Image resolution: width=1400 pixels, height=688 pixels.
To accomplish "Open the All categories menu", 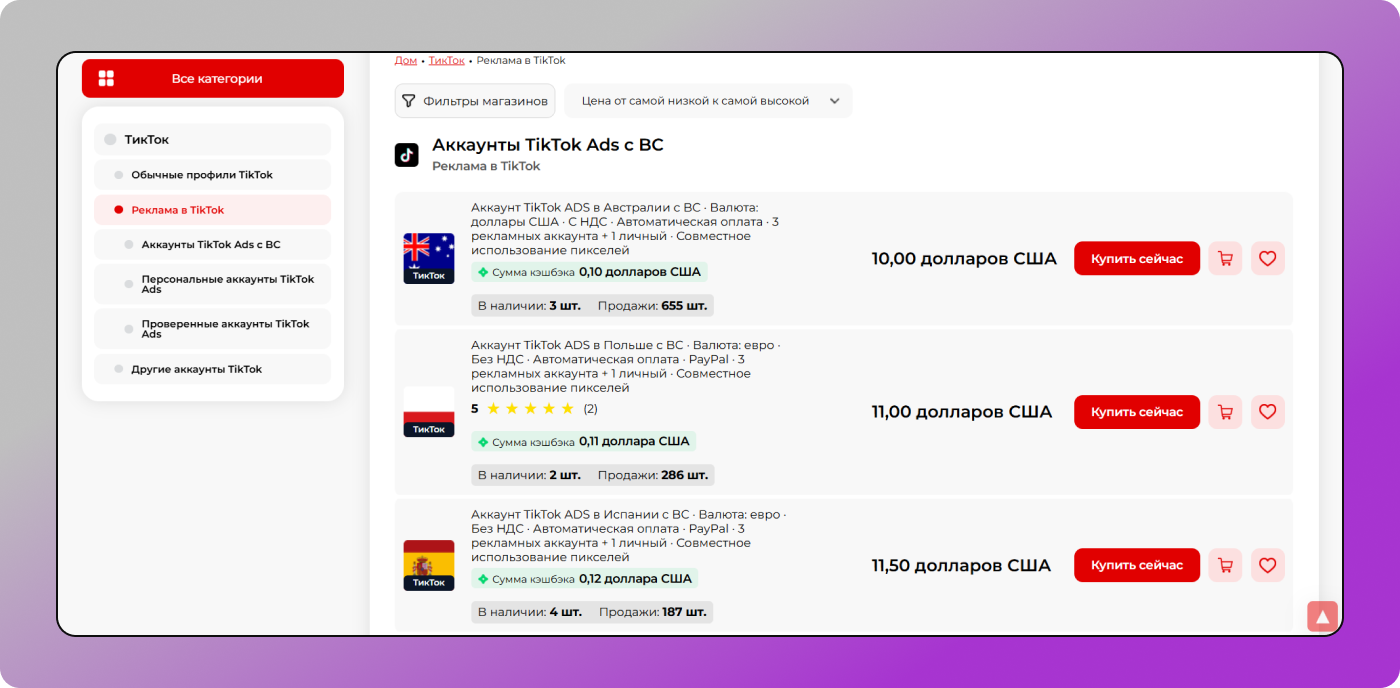I will tap(212, 79).
